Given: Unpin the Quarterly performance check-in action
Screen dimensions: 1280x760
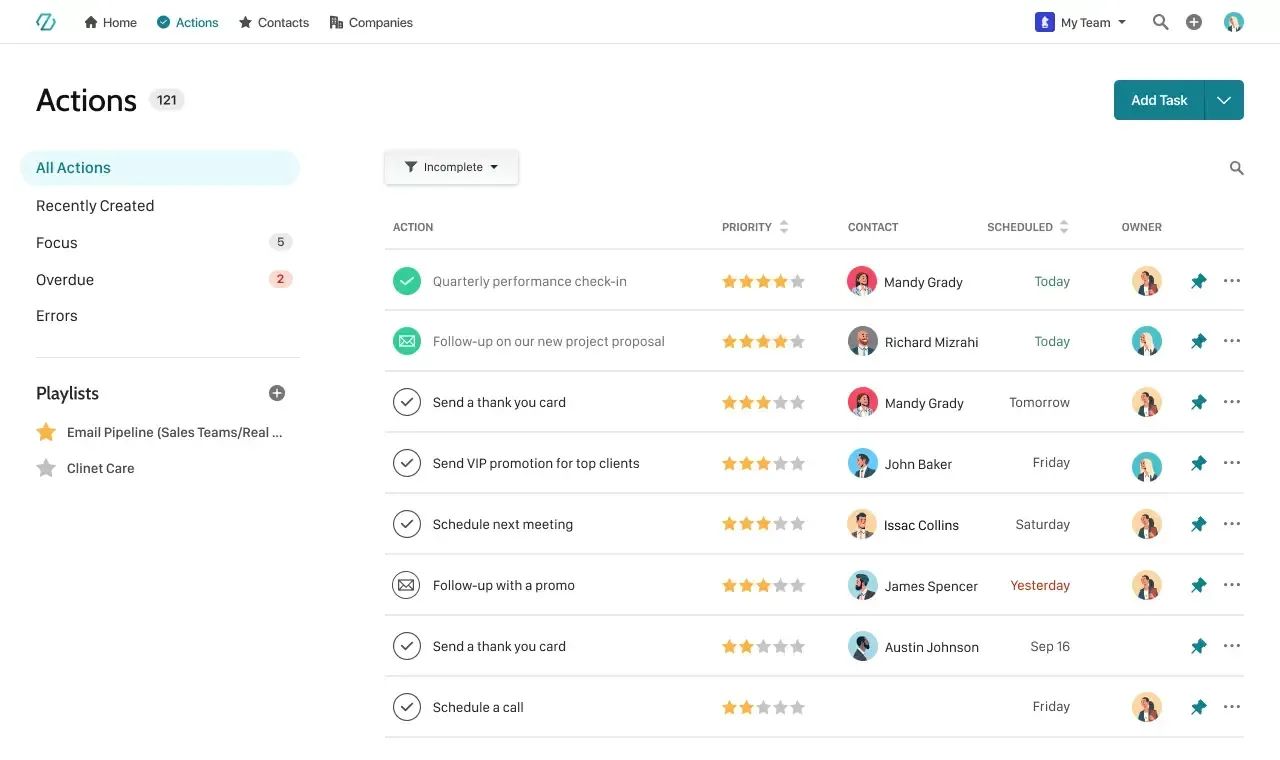Looking at the screenshot, I should 1199,282.
